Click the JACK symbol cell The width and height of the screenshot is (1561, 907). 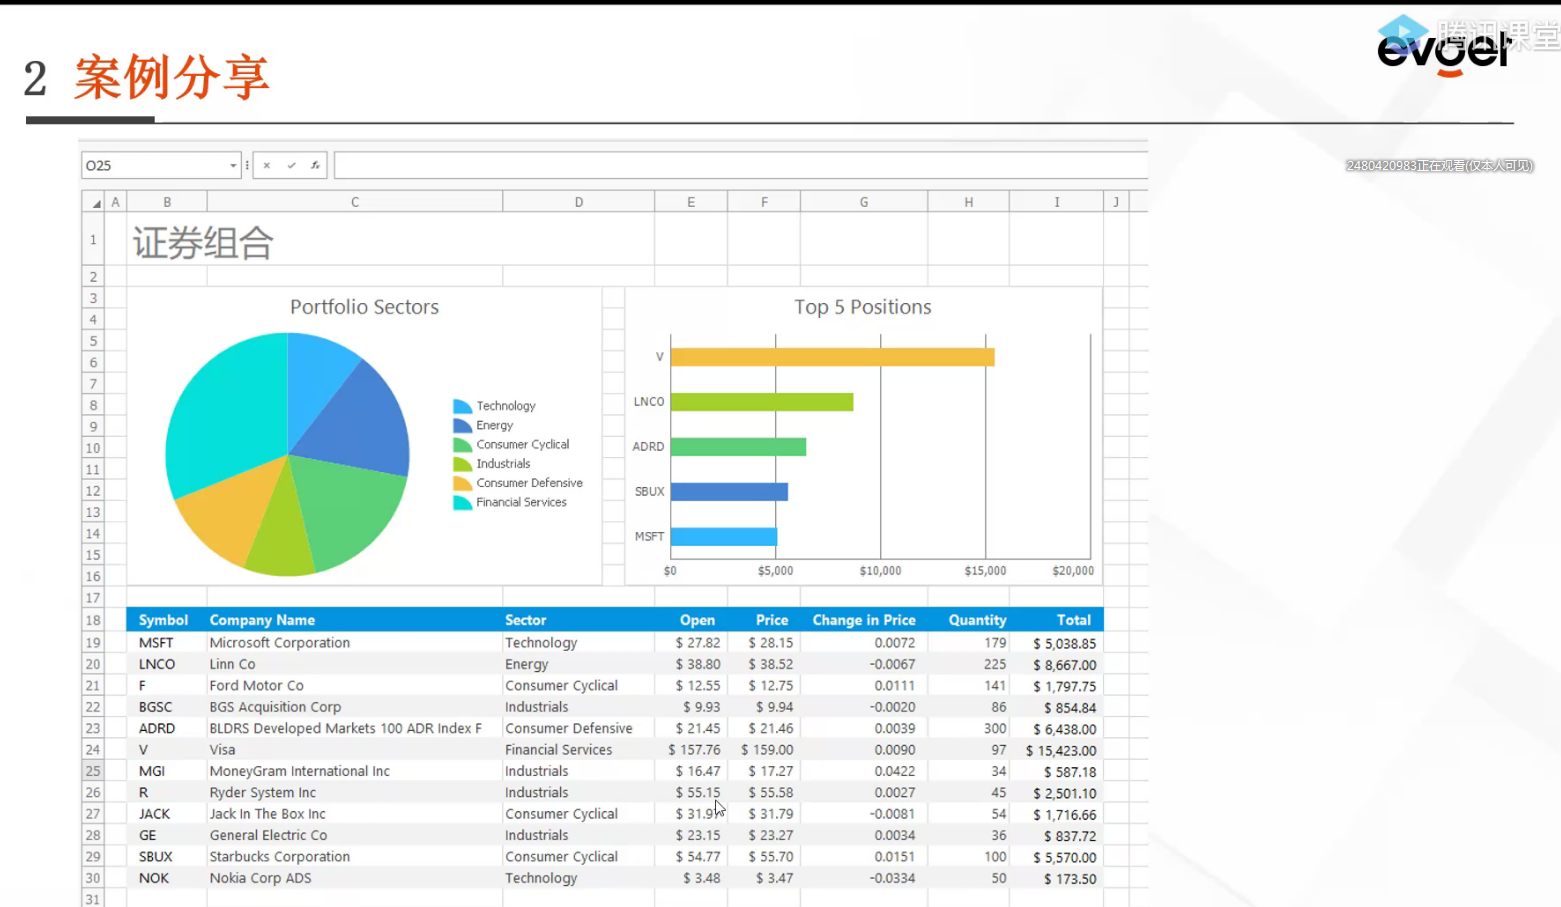[x=167, y=814]
